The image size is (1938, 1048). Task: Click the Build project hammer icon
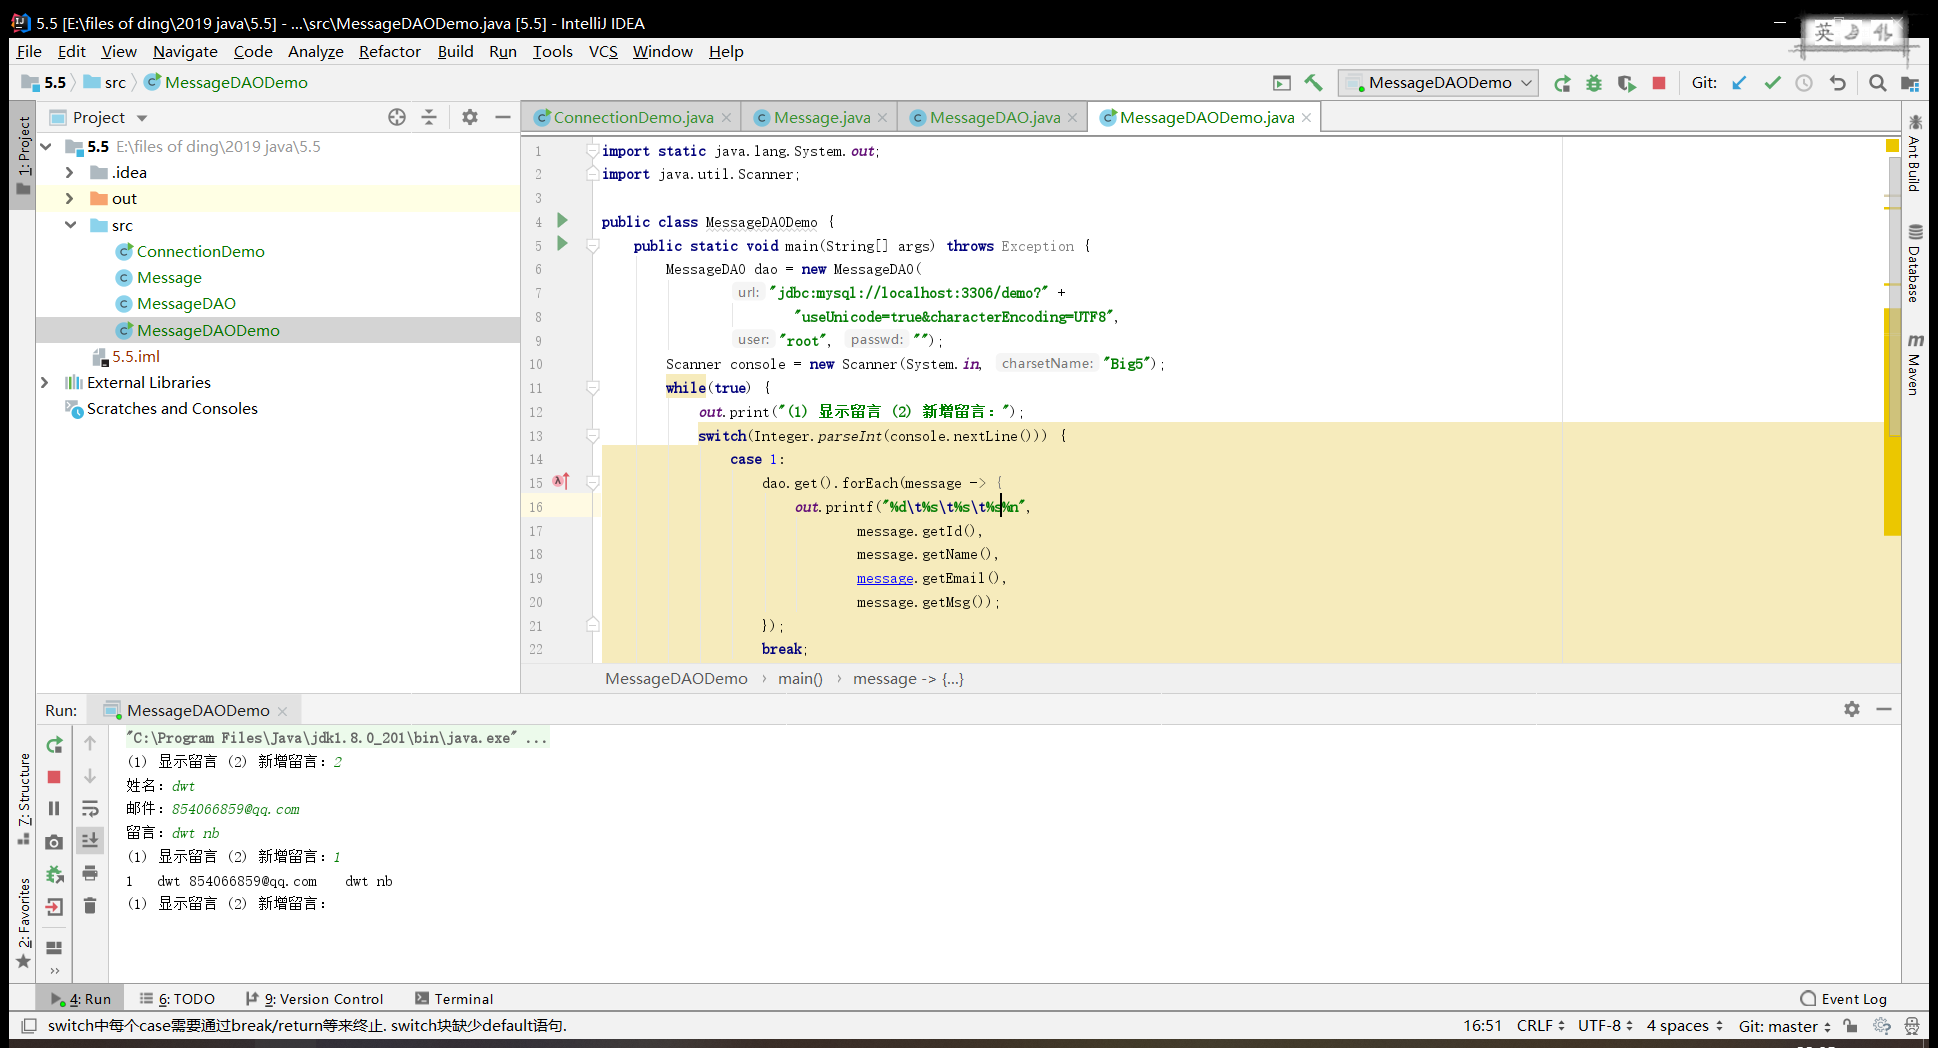pyautogui.click(x=1313, y=83)
